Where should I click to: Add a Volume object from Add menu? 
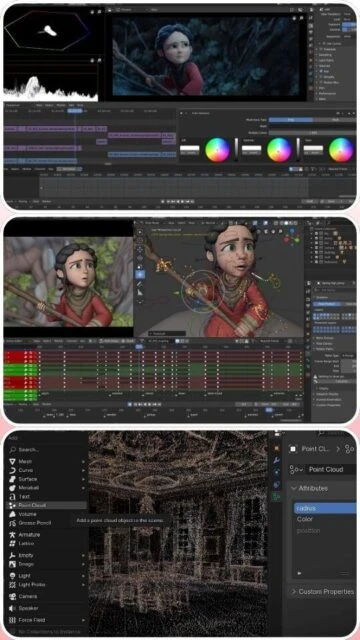coord(47,514)
